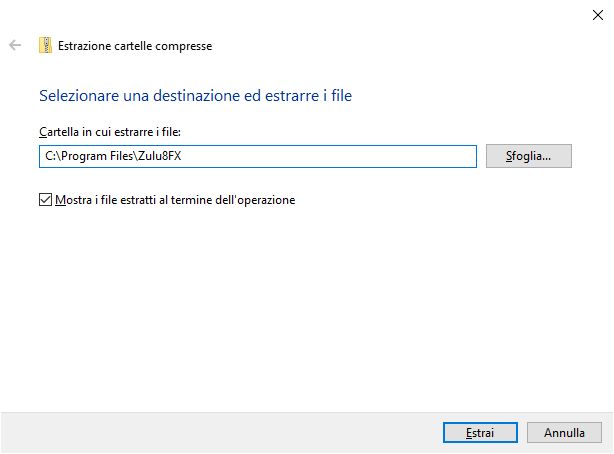Click the 'Cartella in cui estrarre i file' label
614x454 pixels.
109,132
